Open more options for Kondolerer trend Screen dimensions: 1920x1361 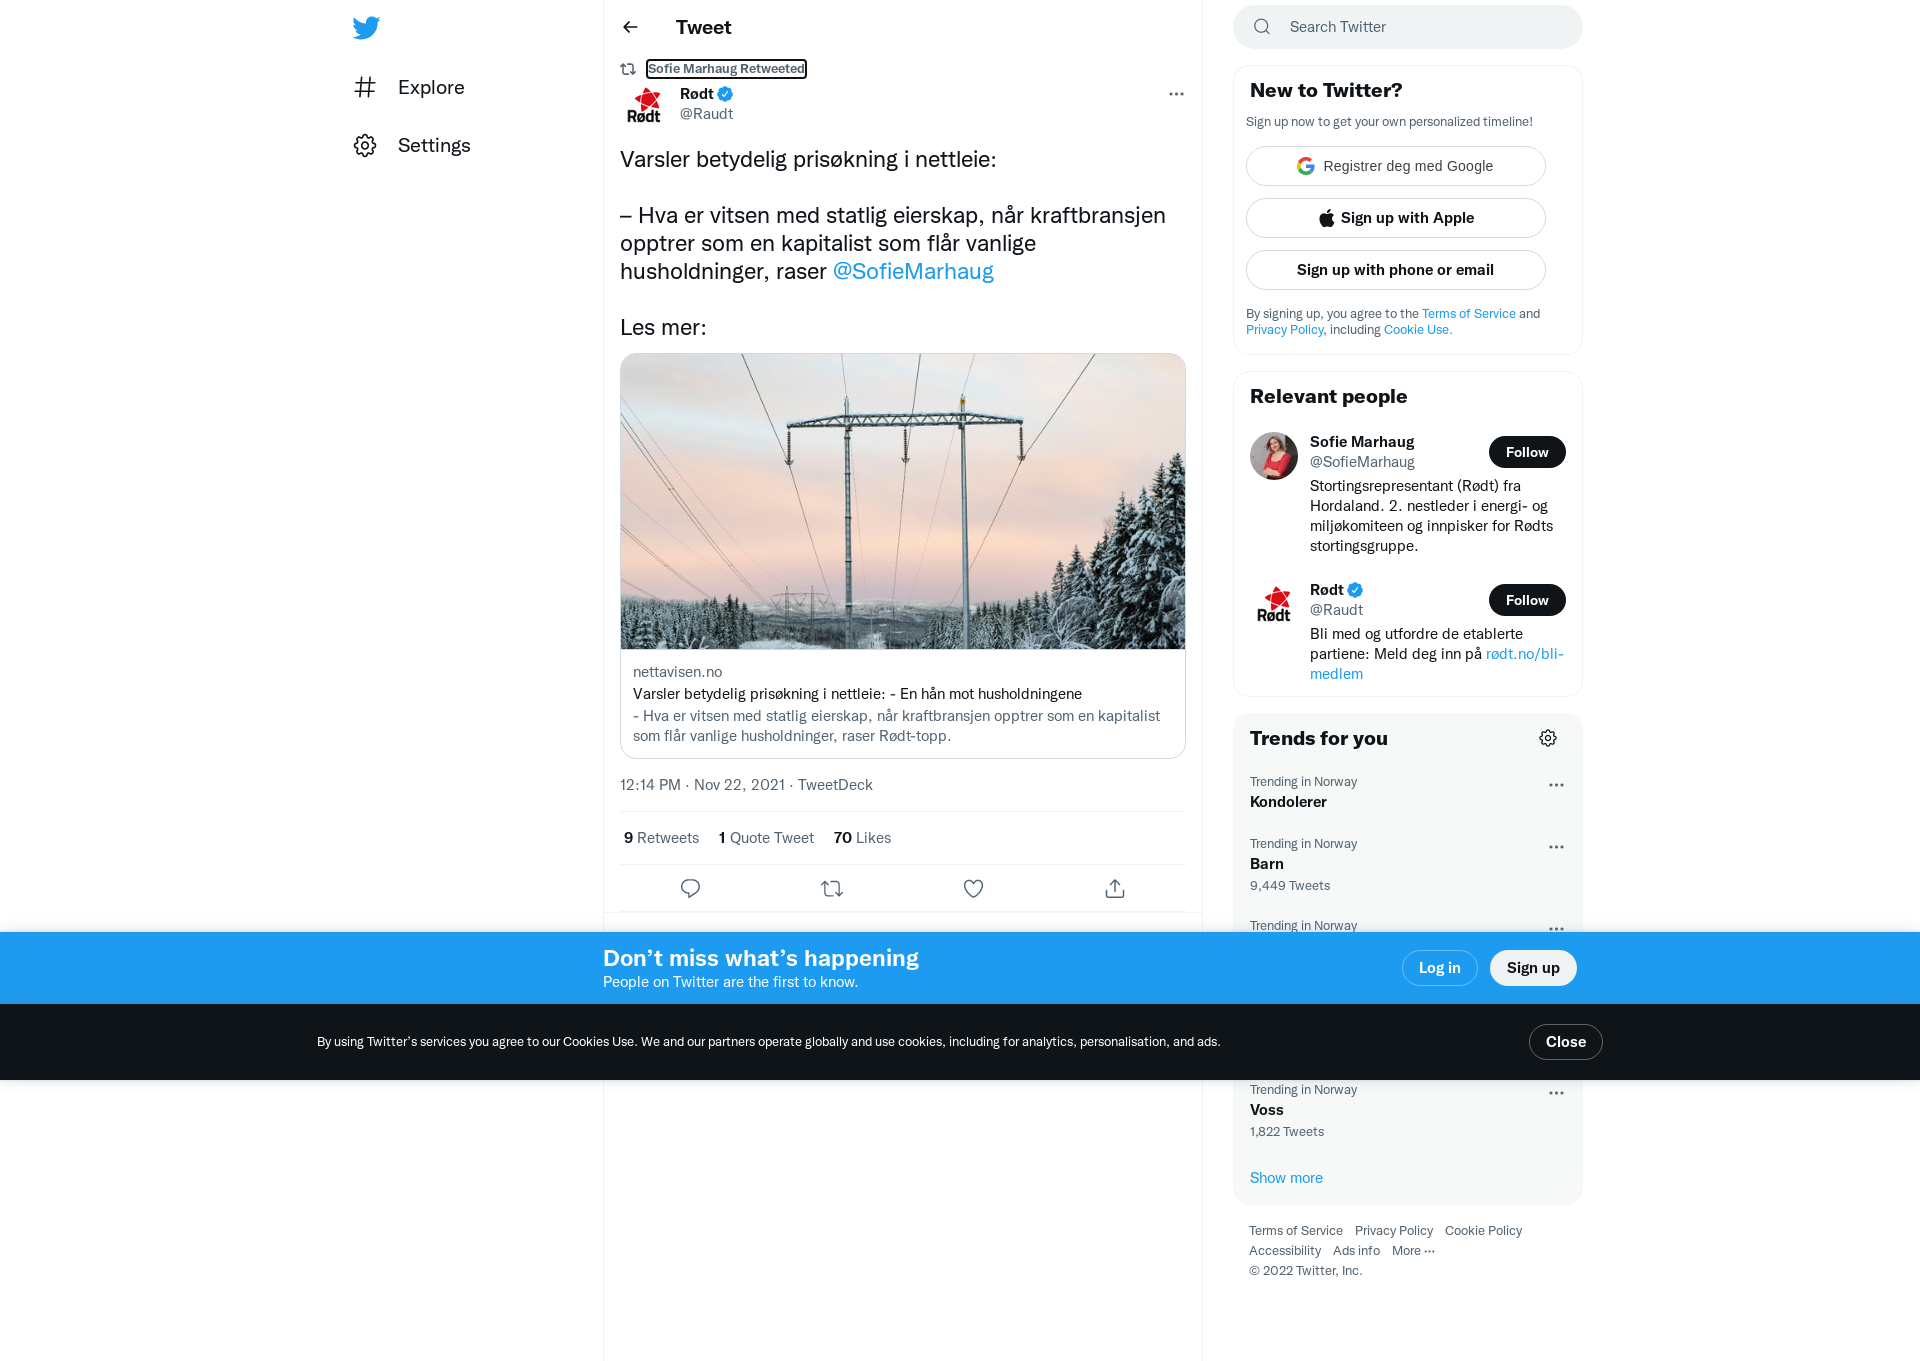(1556, 785)
